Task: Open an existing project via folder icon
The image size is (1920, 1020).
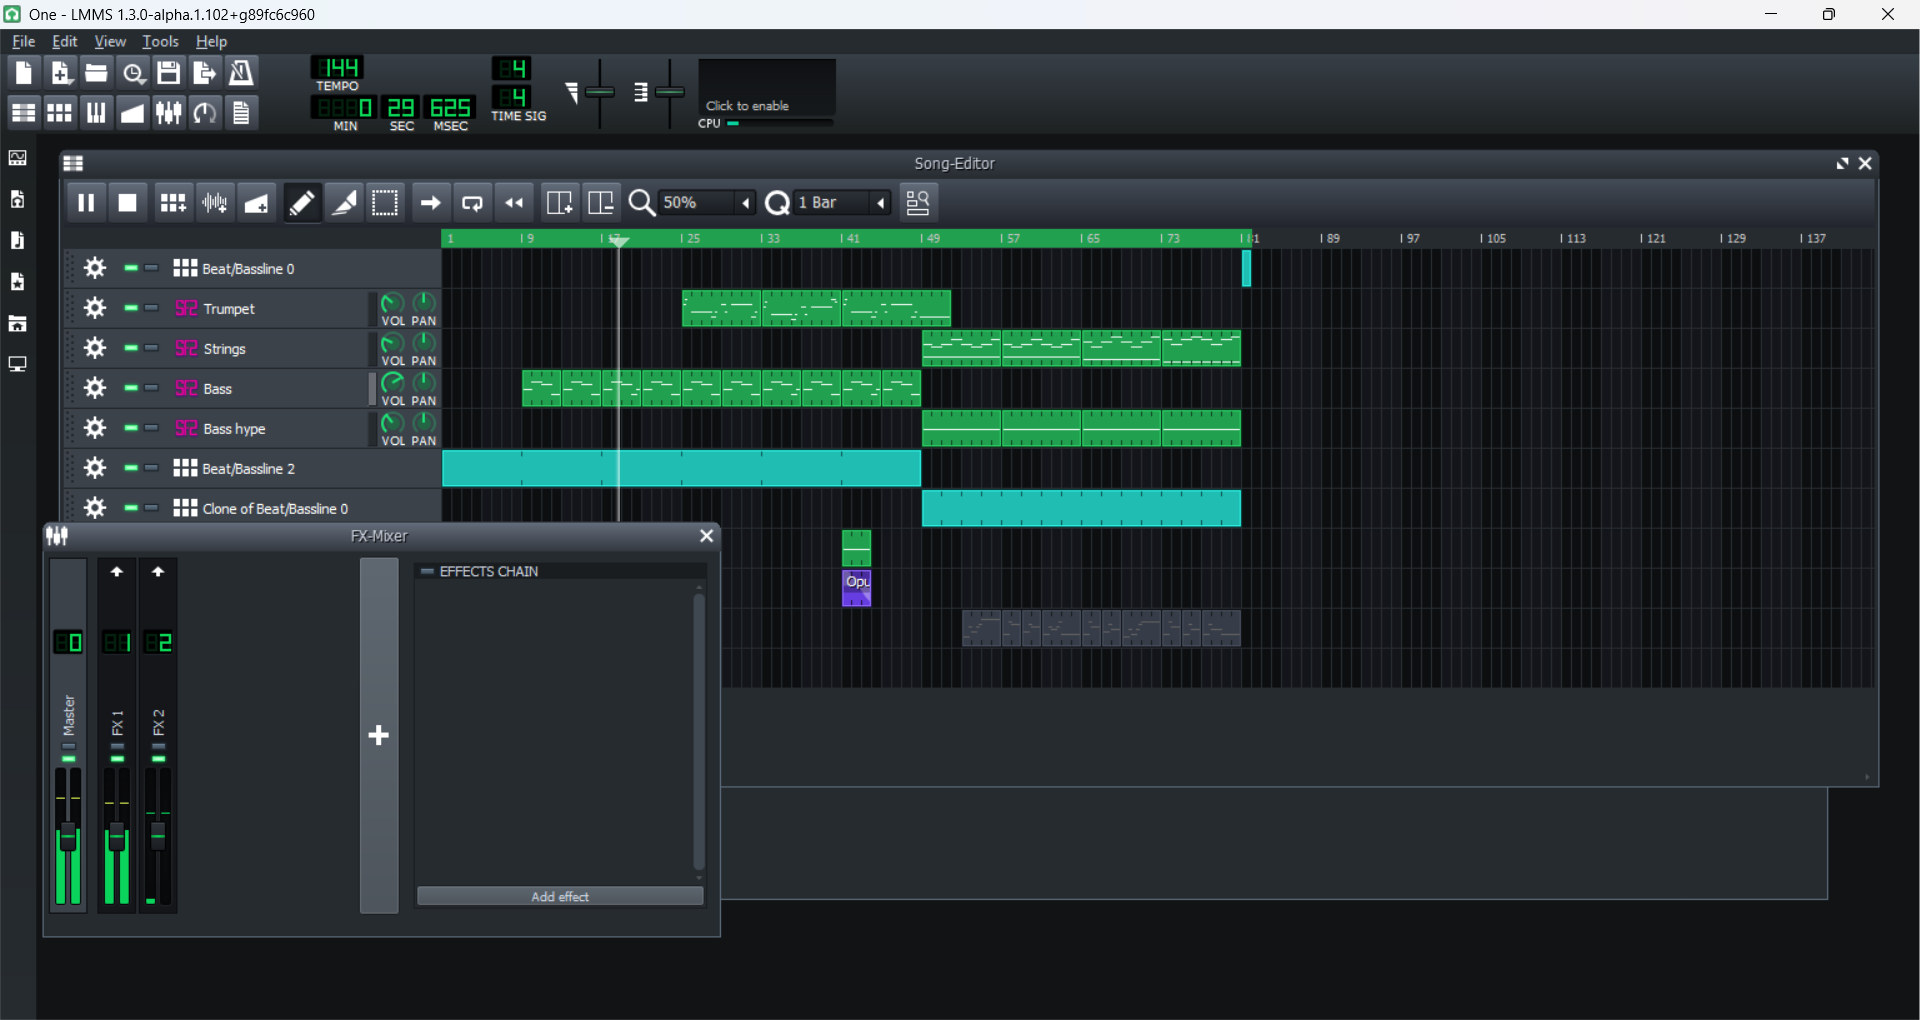Action: pos(96,72)
